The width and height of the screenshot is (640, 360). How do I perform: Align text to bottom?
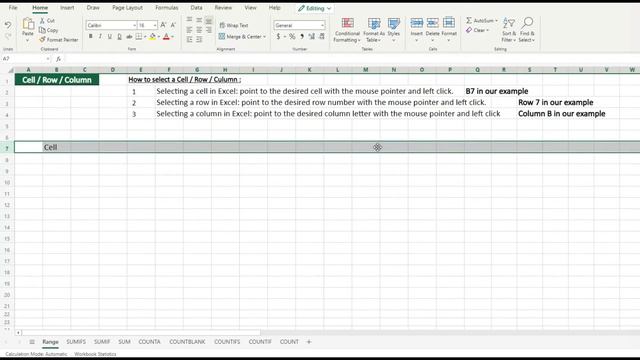click(209, 20)
